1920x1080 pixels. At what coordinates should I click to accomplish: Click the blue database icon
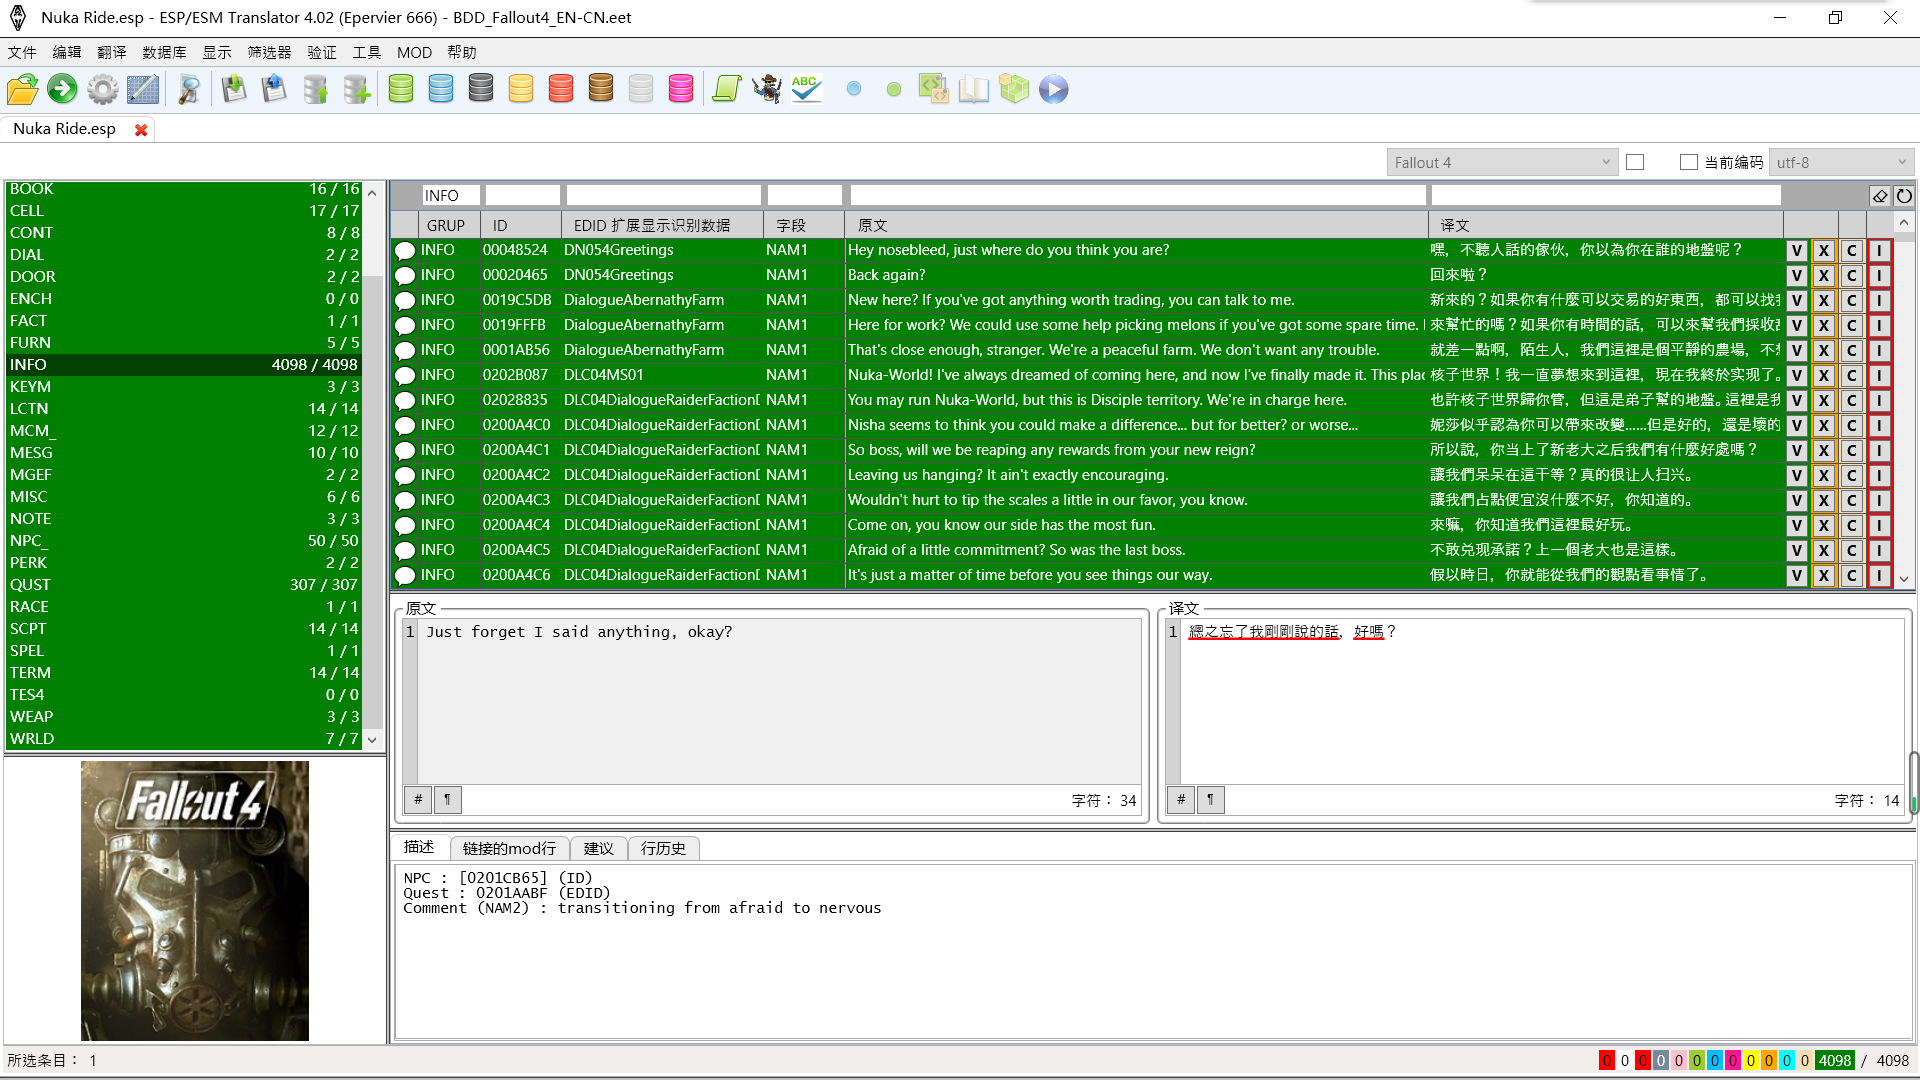pos(441,89)
